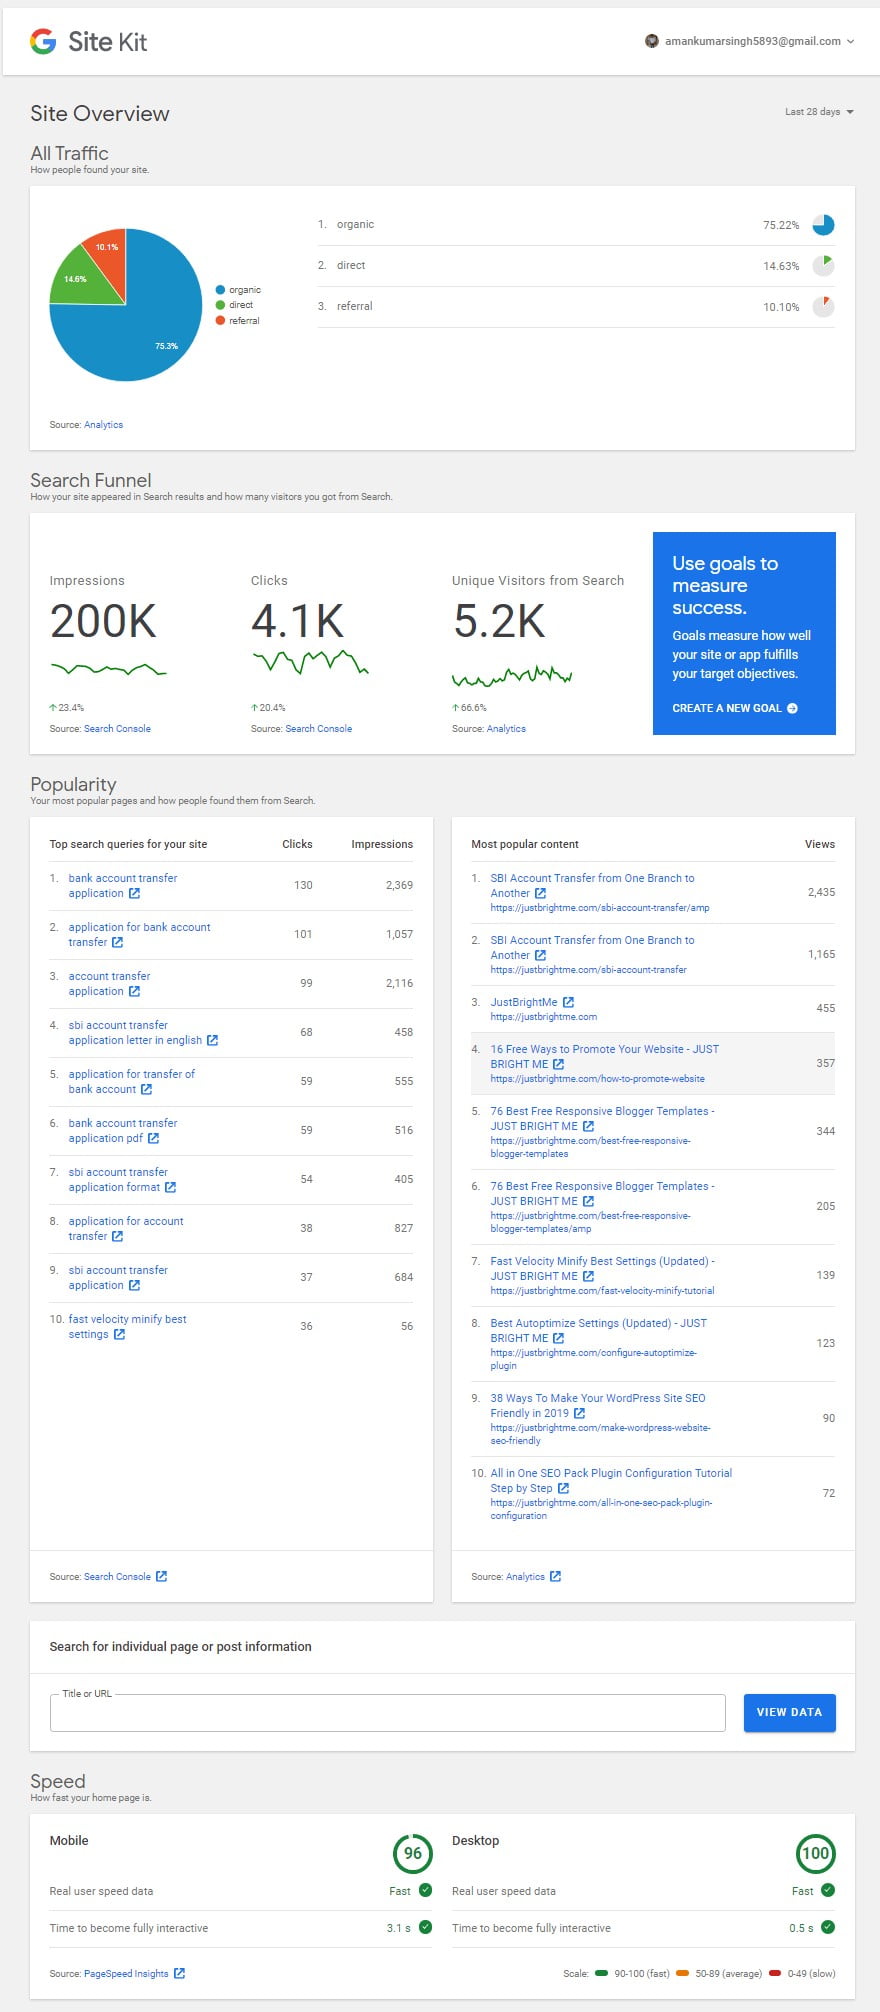Viewport: 880px width, 2012px height.
Task: Open external icon next to Analytics source in Popularity
Action: (555, 1577)
